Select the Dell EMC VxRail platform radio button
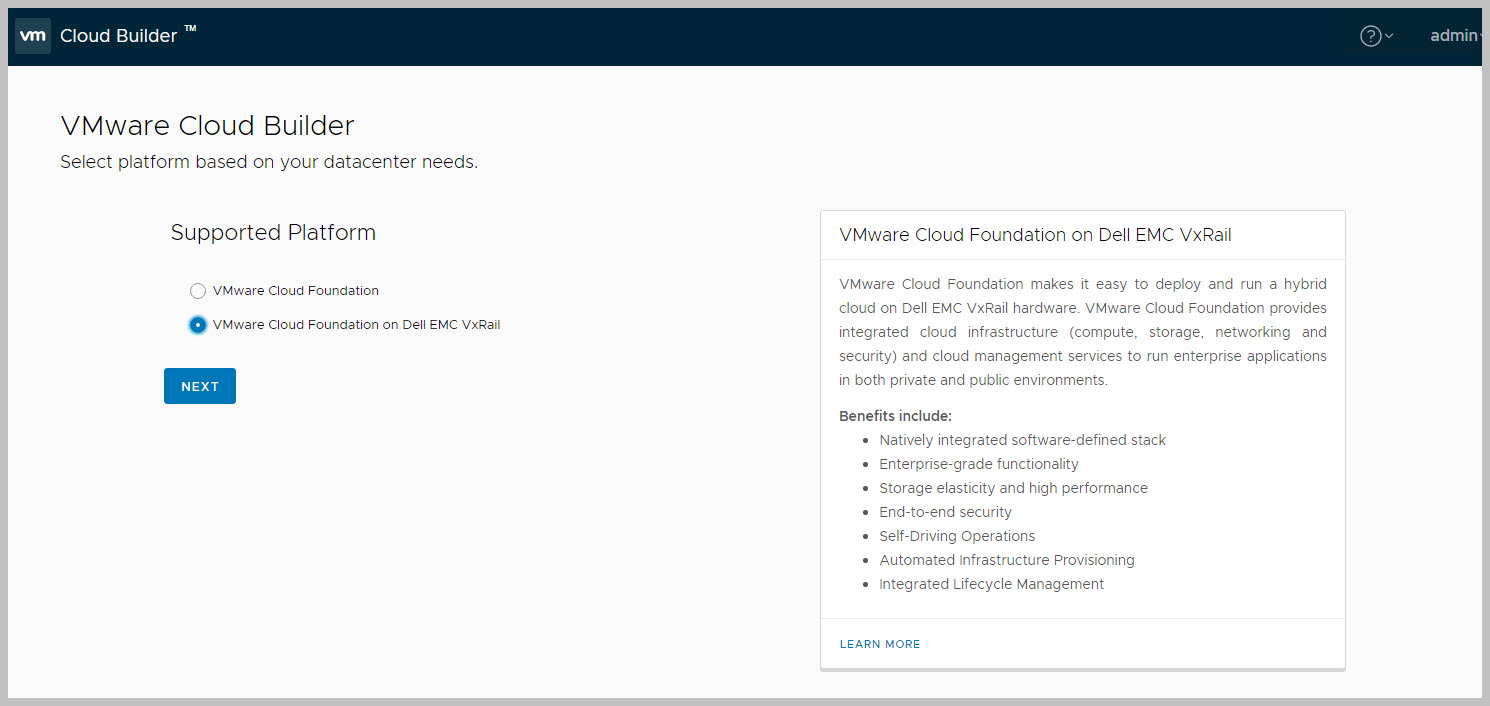This screenshot has width=1490, height=706. (x=198, y=325)
